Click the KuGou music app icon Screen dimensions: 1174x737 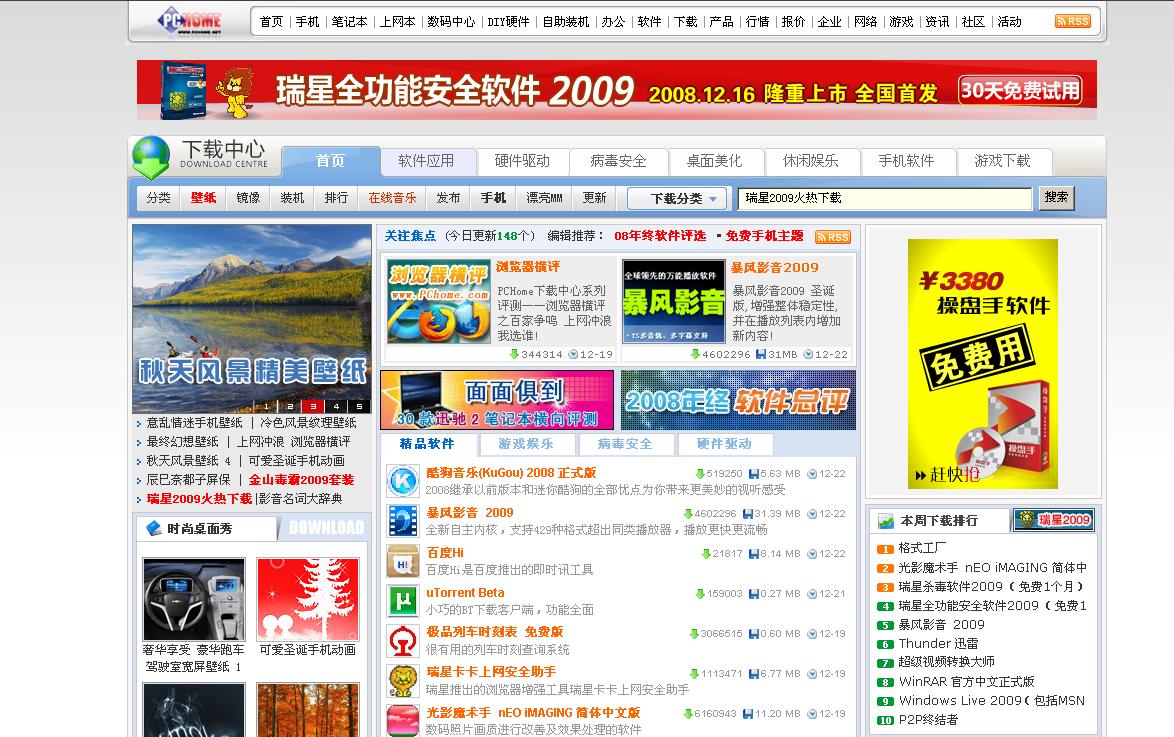pos(403,481)
